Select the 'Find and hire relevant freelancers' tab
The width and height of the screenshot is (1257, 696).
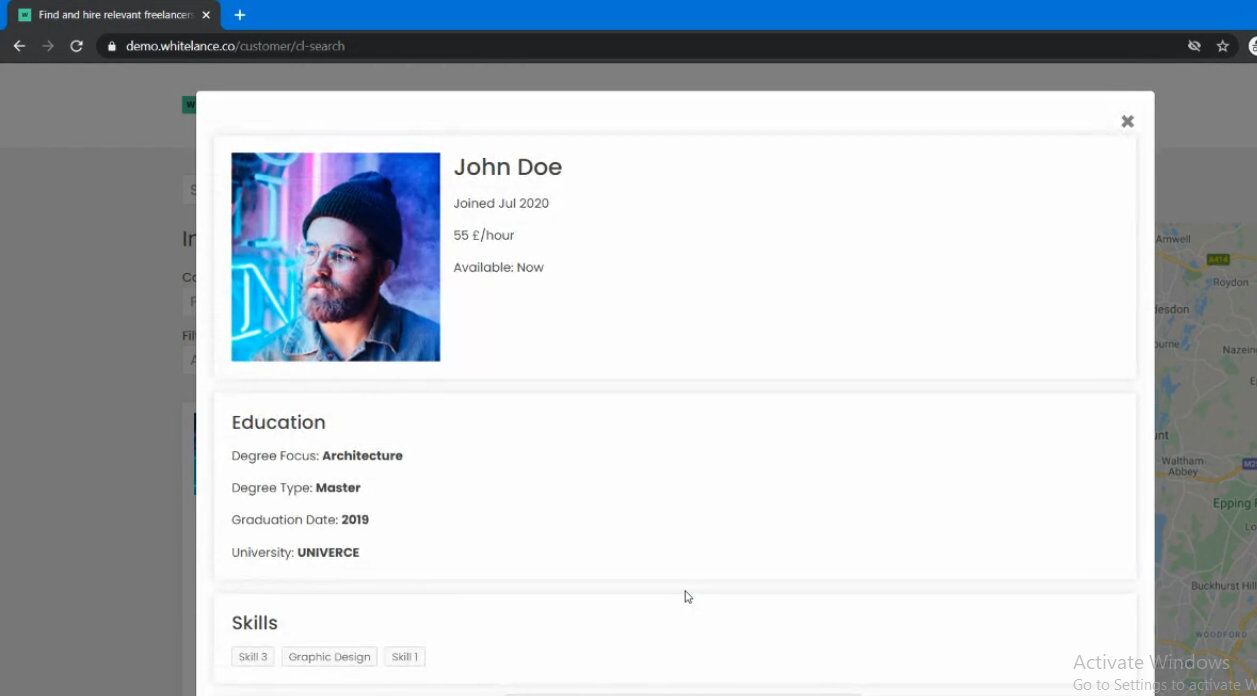pos(115,15)
